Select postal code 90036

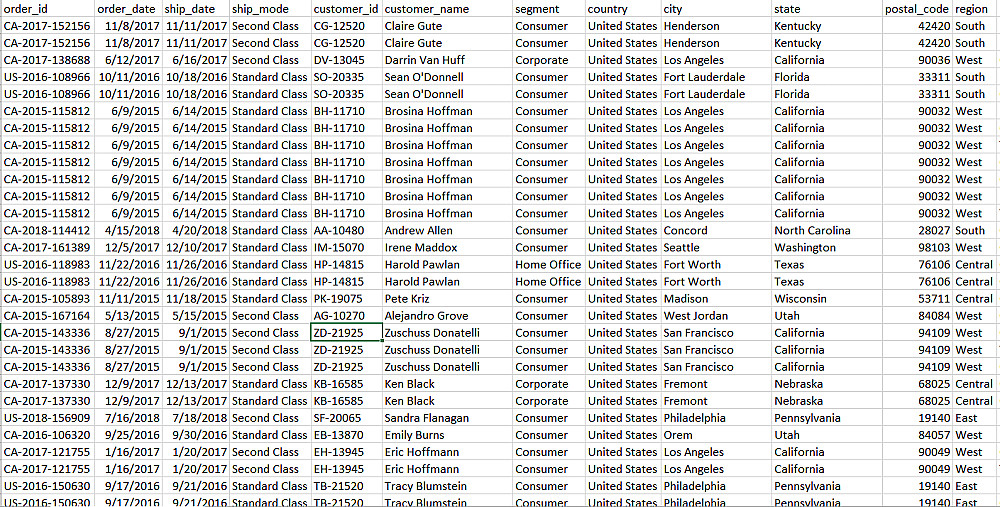click(x=918, y=60)
